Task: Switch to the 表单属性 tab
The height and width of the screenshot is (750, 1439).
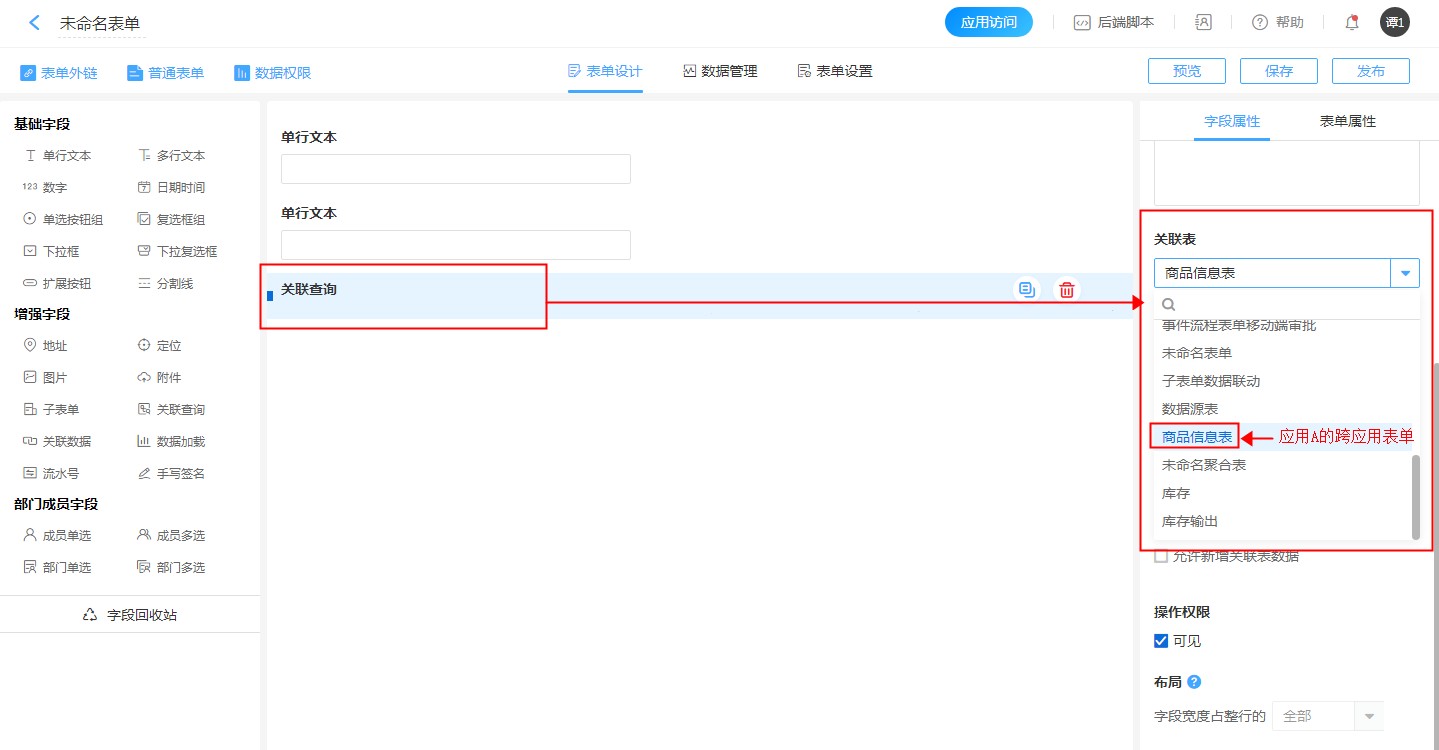Action: click(x=1347, y=121)
